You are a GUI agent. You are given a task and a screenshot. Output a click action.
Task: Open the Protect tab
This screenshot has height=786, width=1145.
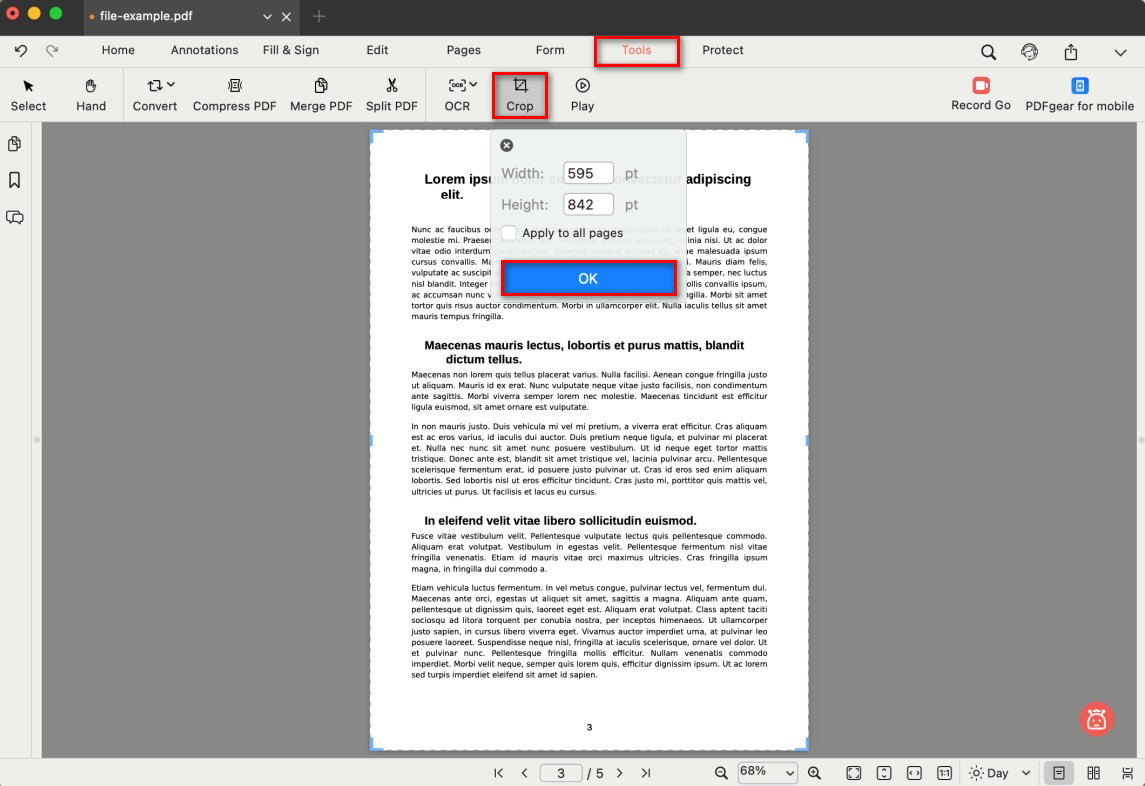(722, 50)
